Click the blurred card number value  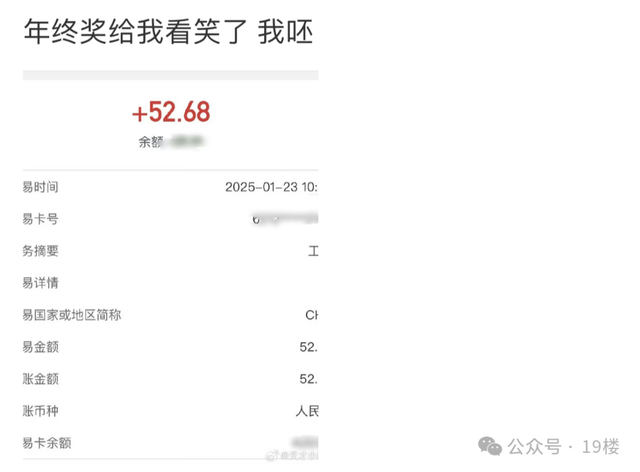click(284, 218)
